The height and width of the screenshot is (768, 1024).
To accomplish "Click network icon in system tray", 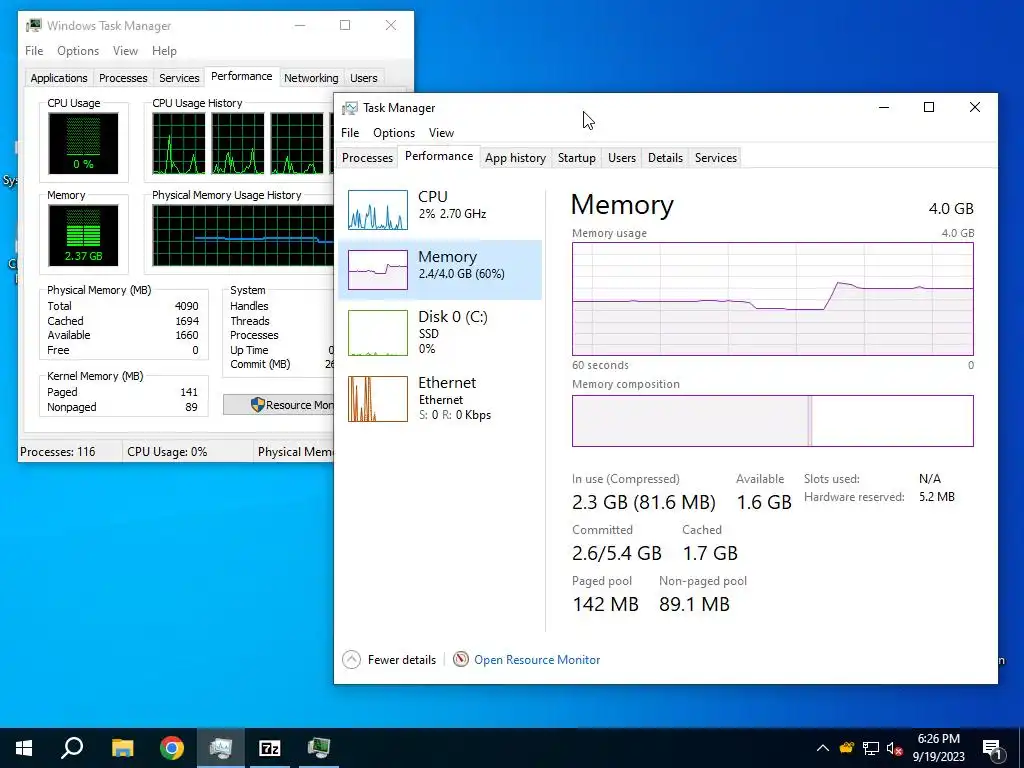I will click(x=871, y=748).
